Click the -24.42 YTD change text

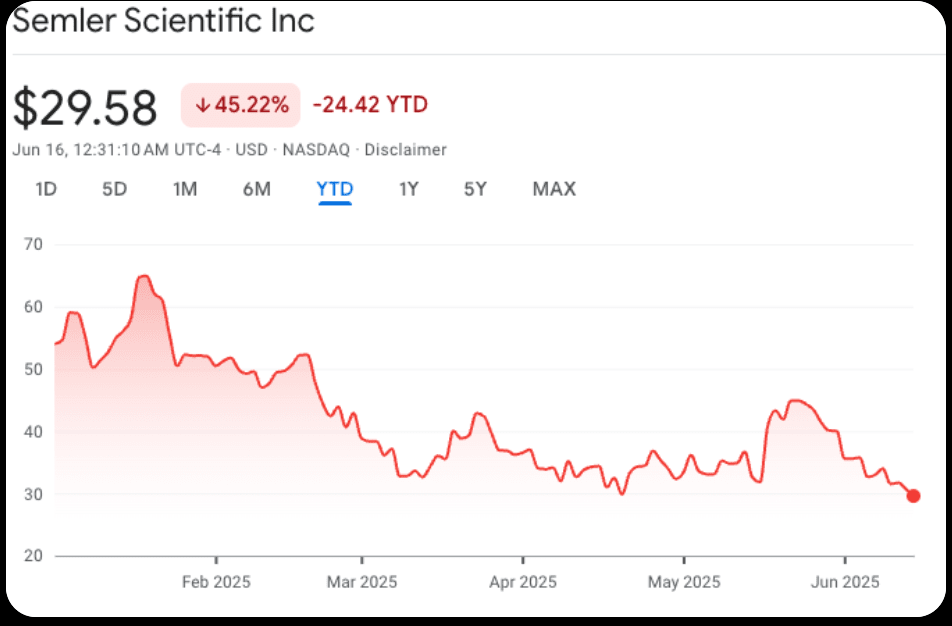(370, 105)
